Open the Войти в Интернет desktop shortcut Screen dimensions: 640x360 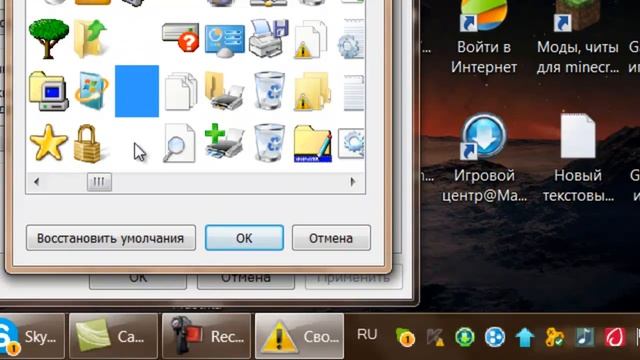(x=484, y=38)
